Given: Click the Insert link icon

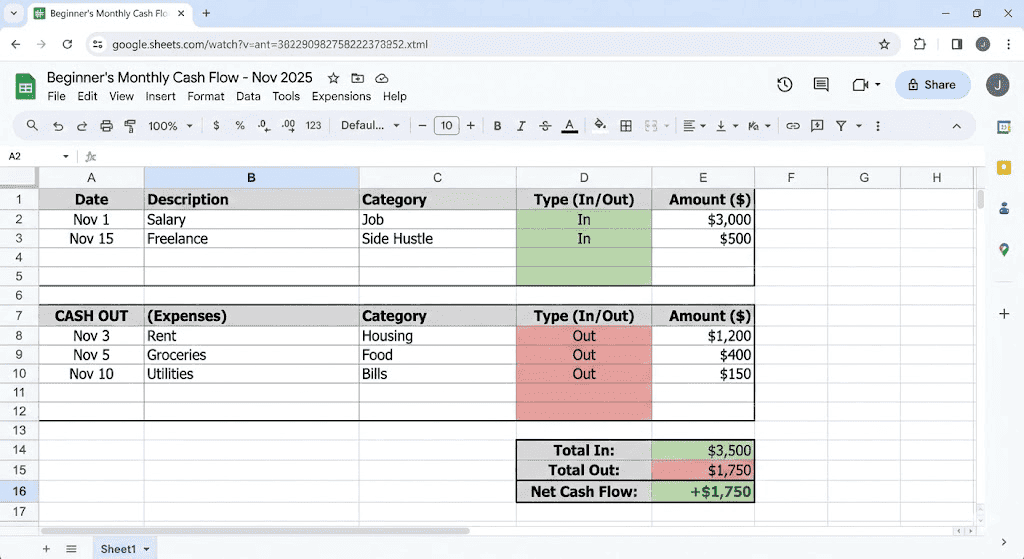Looking at the screenshot, I should click(793, 126).
